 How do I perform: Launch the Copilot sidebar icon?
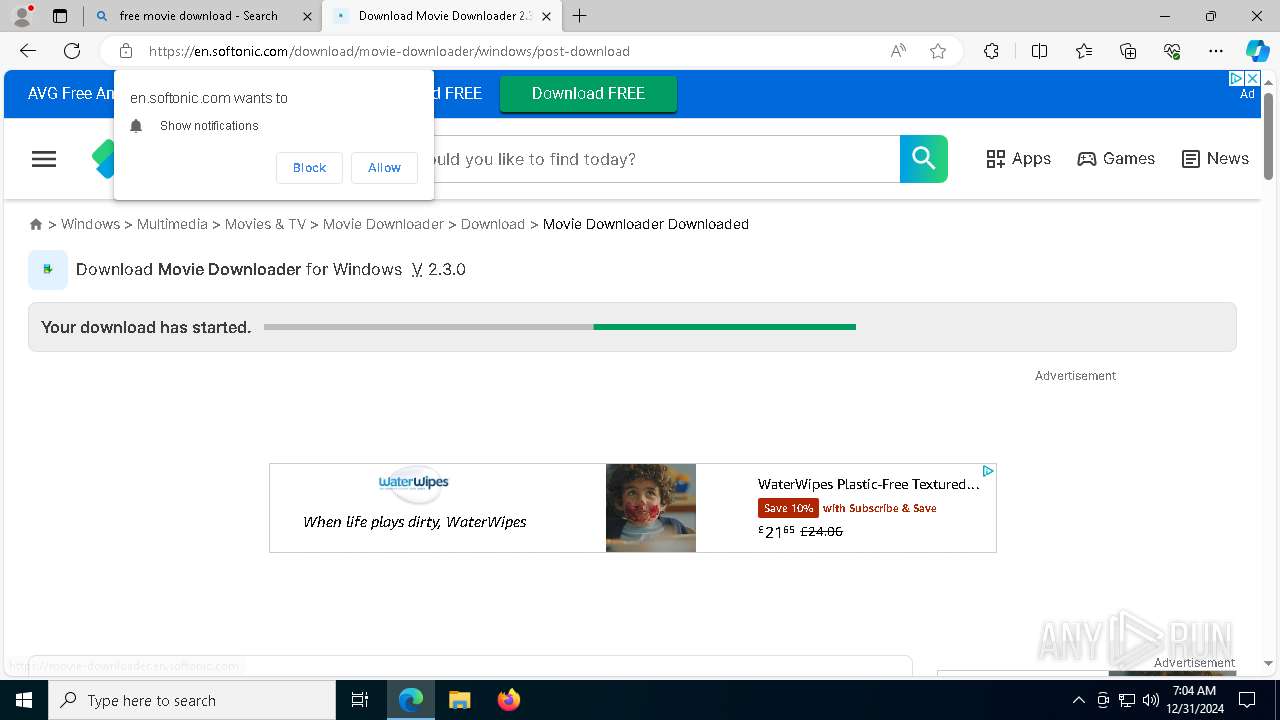[1257, 51]
